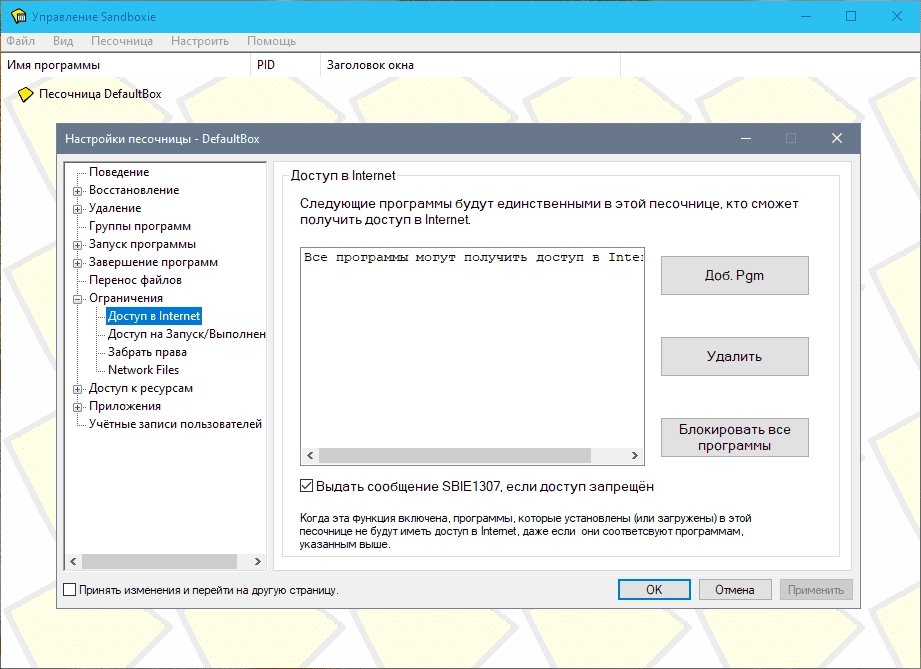The image size is (921, 669).
Task: Click settings tree horizontal scrollbar thumb
Action: [x=159, y=562]
